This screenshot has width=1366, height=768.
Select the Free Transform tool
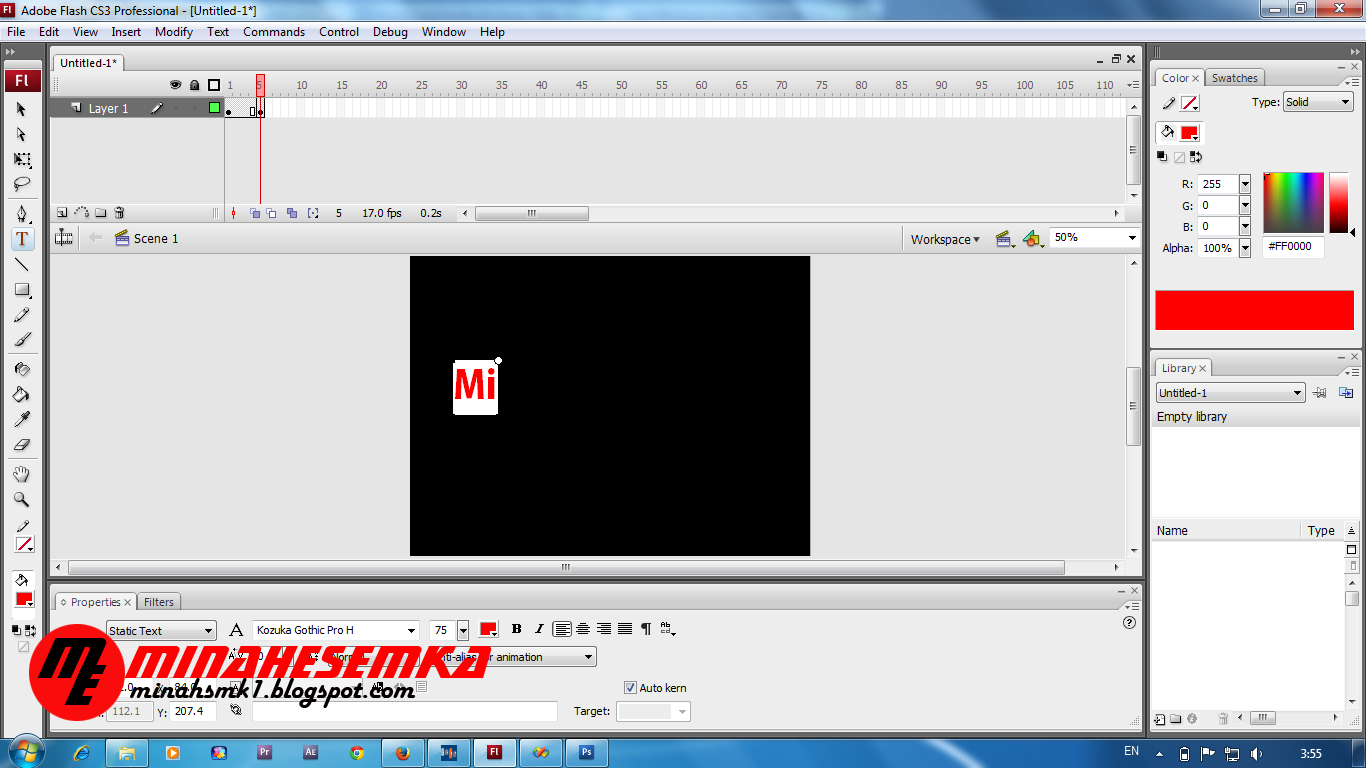click(x=22, y=158)
